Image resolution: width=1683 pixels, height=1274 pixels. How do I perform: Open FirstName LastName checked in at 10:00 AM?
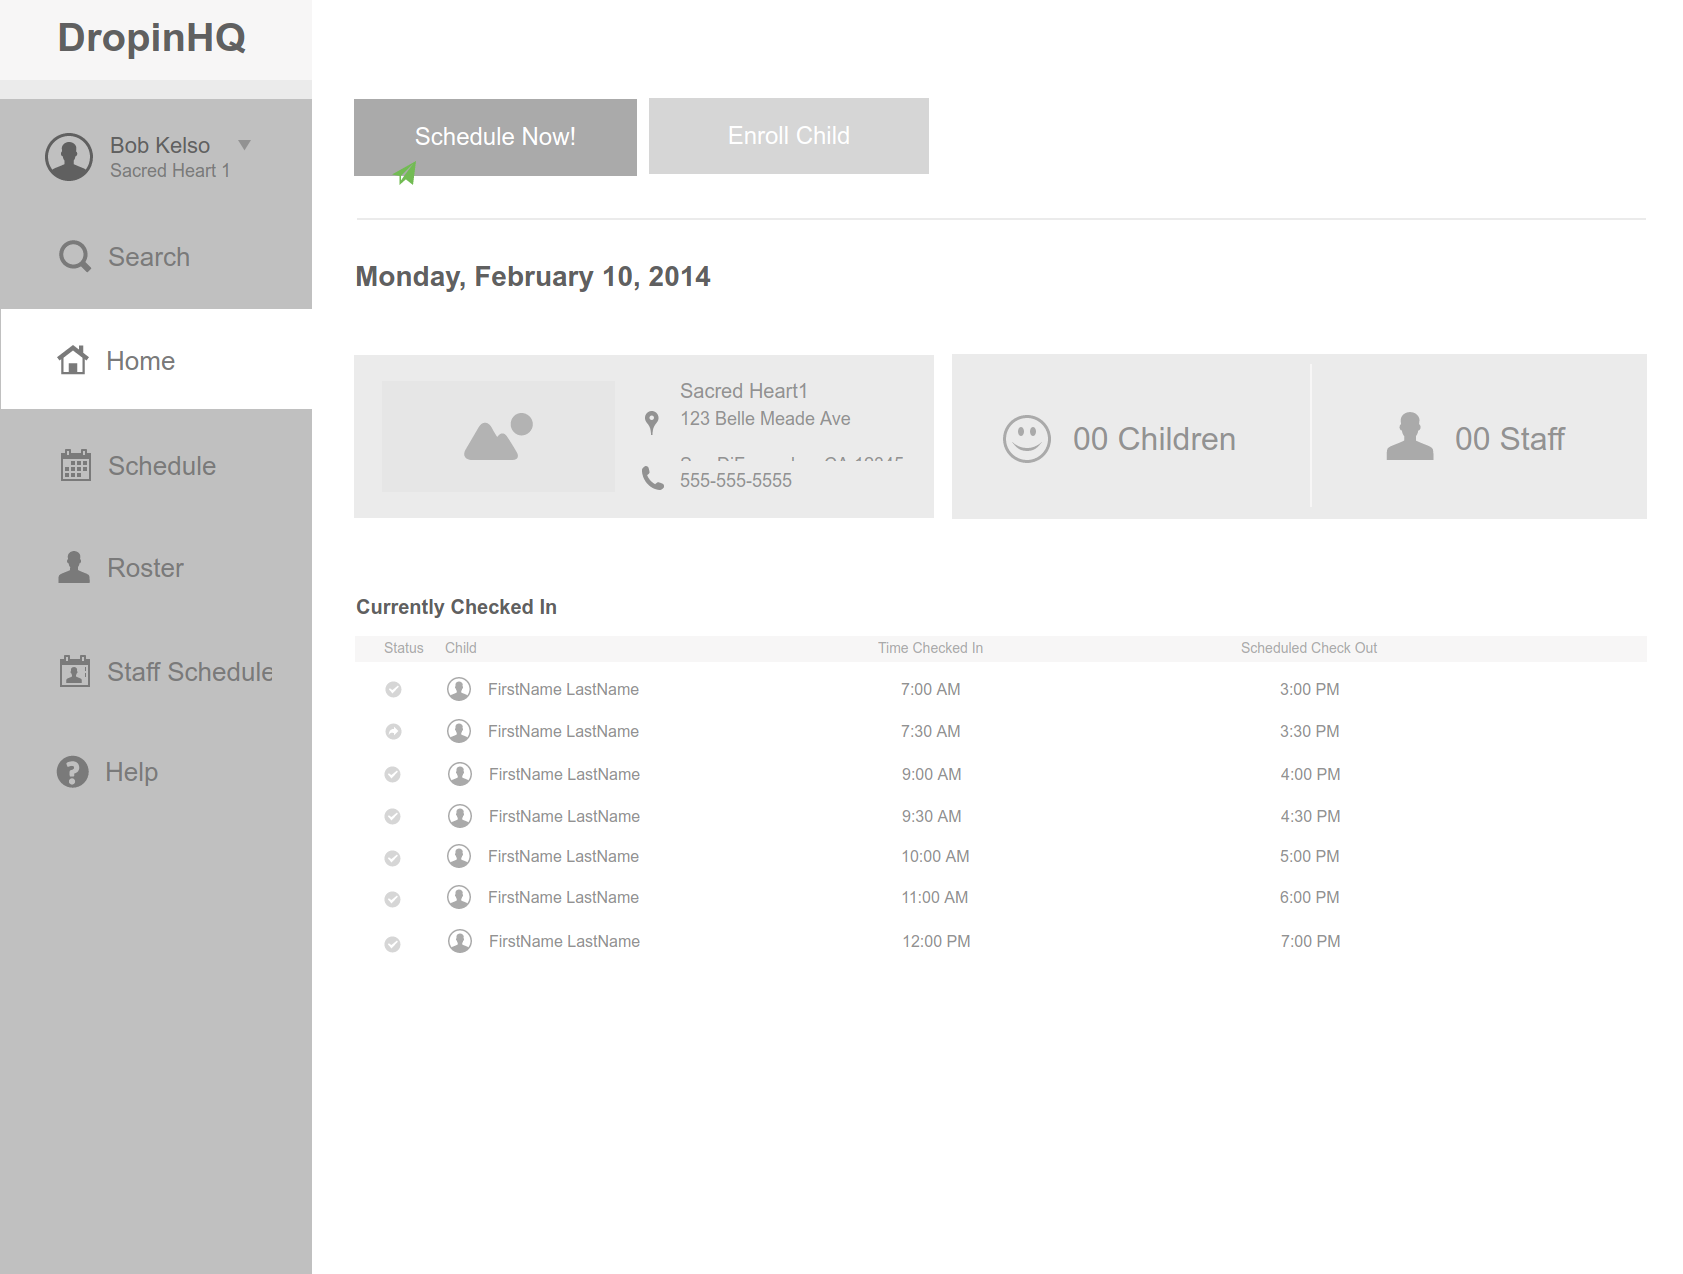click(563, 856)
